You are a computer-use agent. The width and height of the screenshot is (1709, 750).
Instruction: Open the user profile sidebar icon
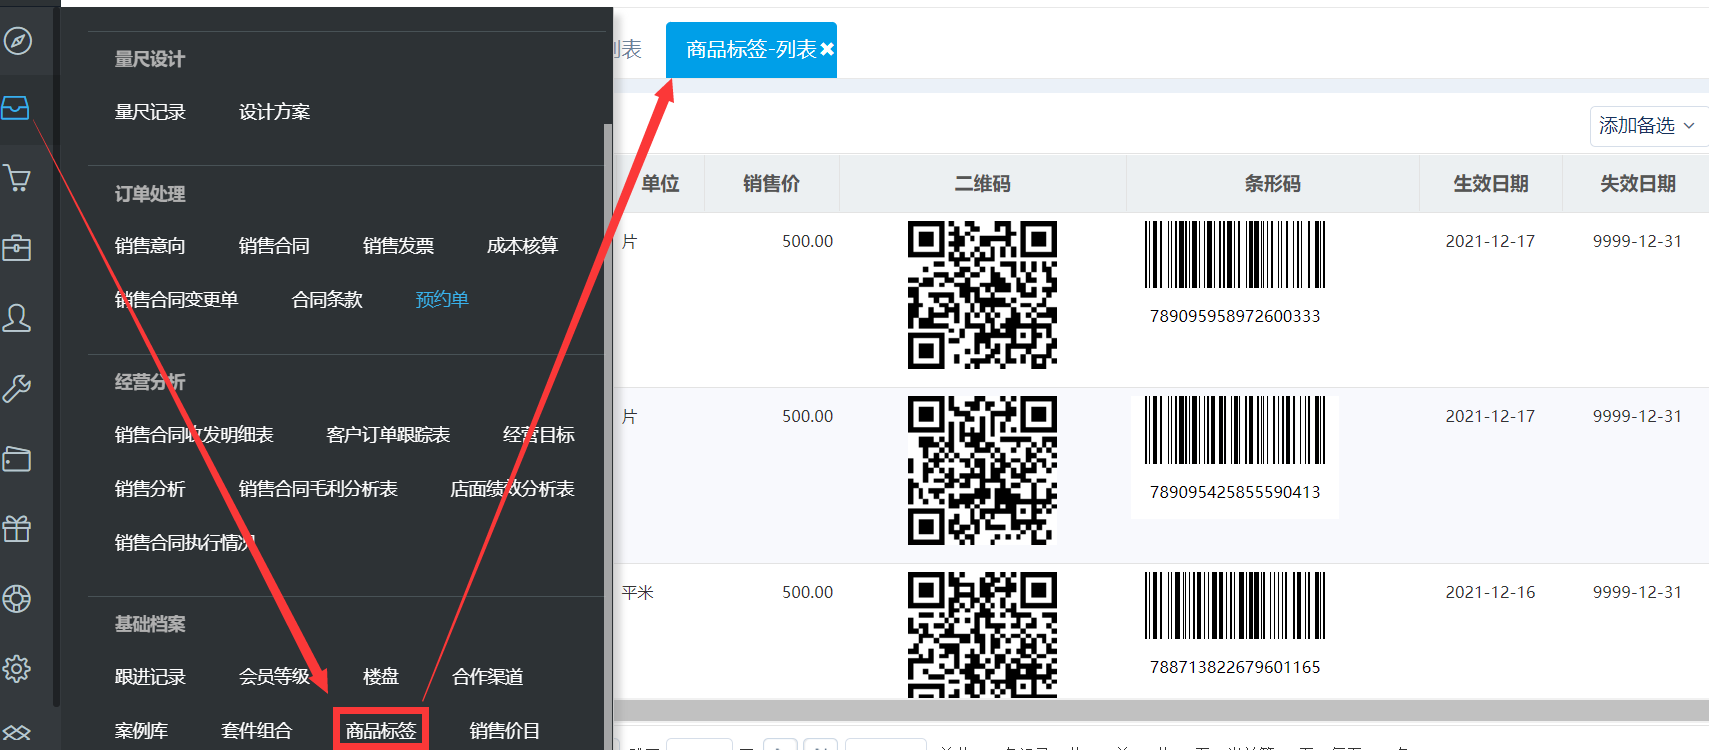point(17,318)
